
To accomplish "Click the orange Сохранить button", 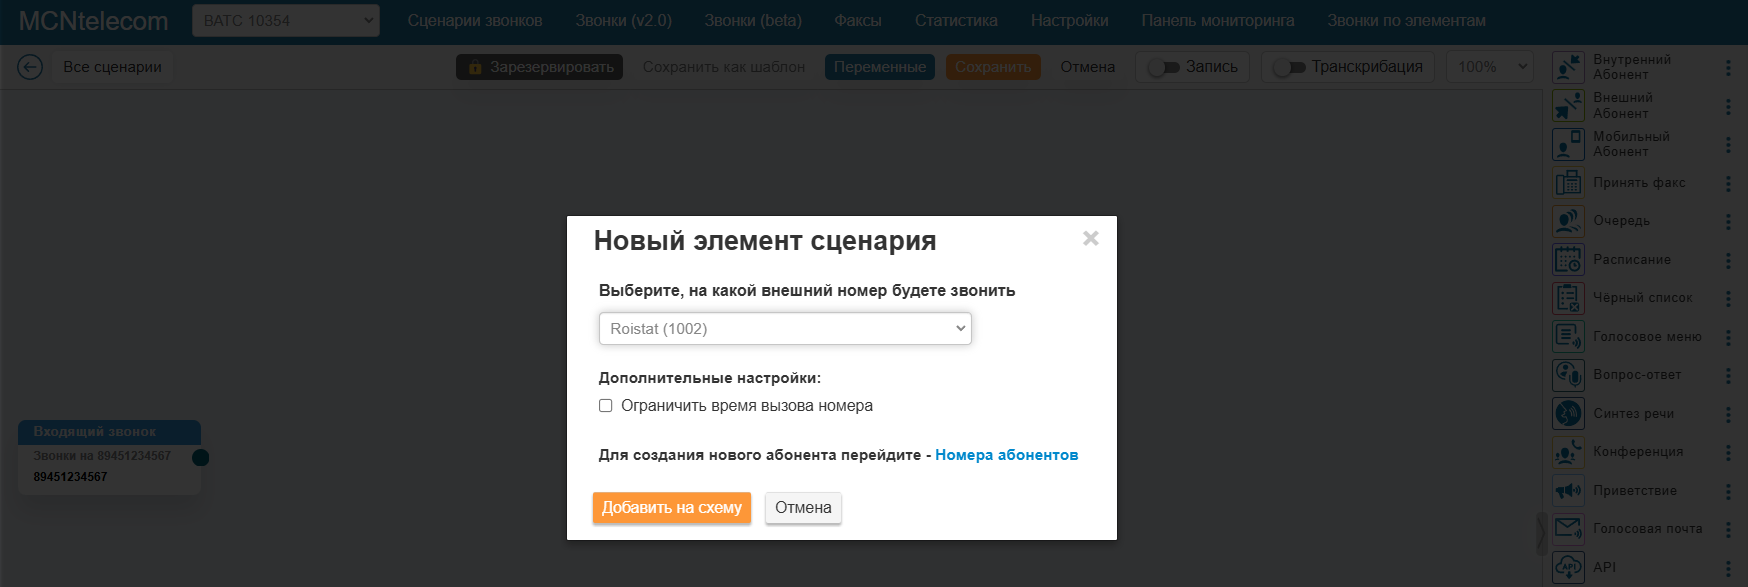I will [x=993, y=67].
